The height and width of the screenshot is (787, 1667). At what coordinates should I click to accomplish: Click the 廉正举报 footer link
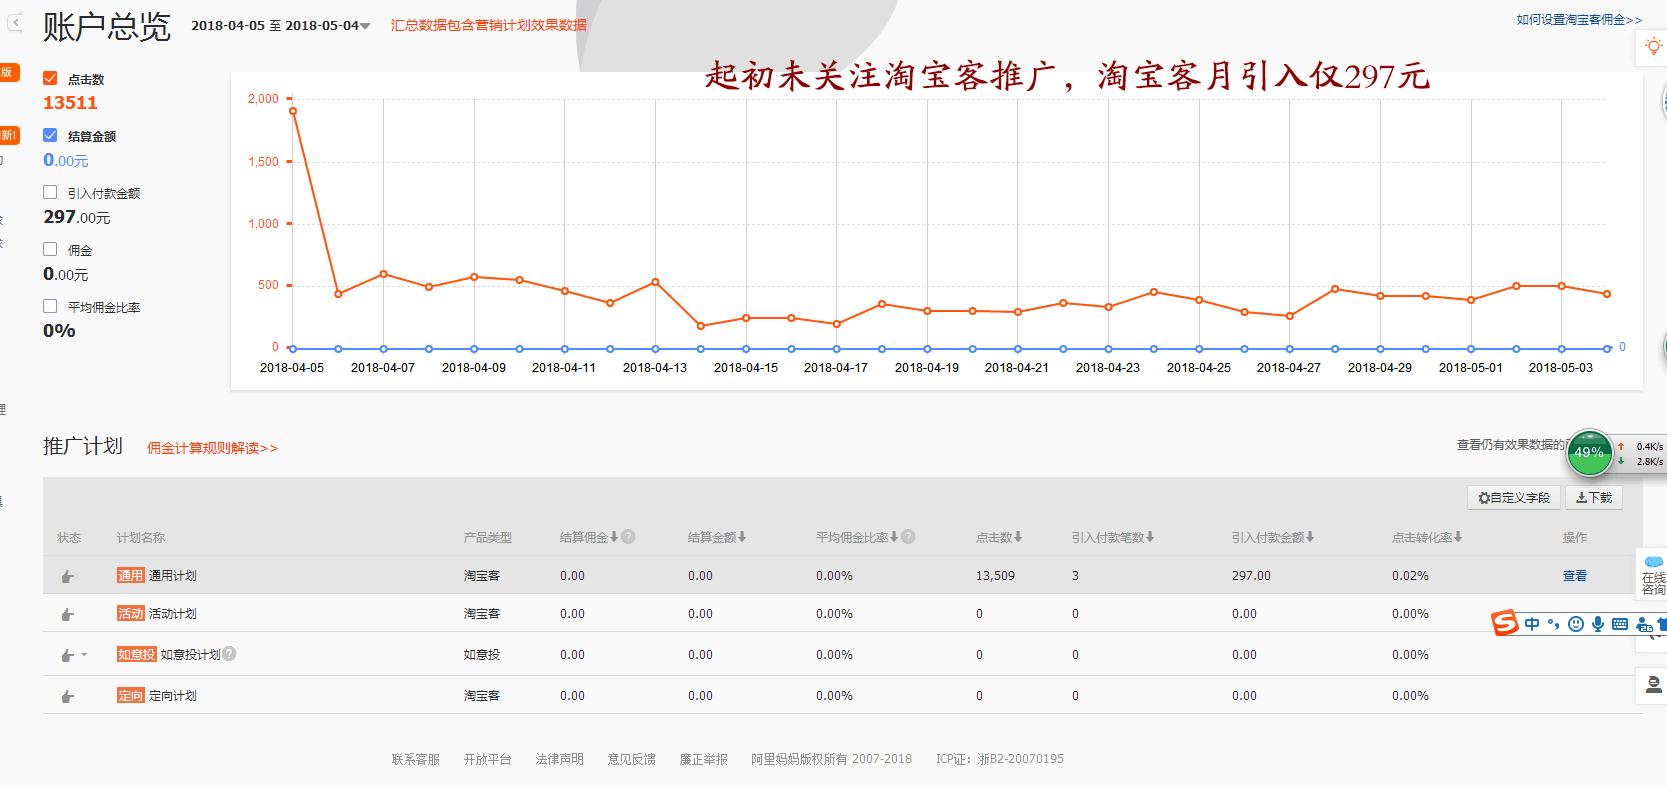pyautogui.click(x=704, y=759)
